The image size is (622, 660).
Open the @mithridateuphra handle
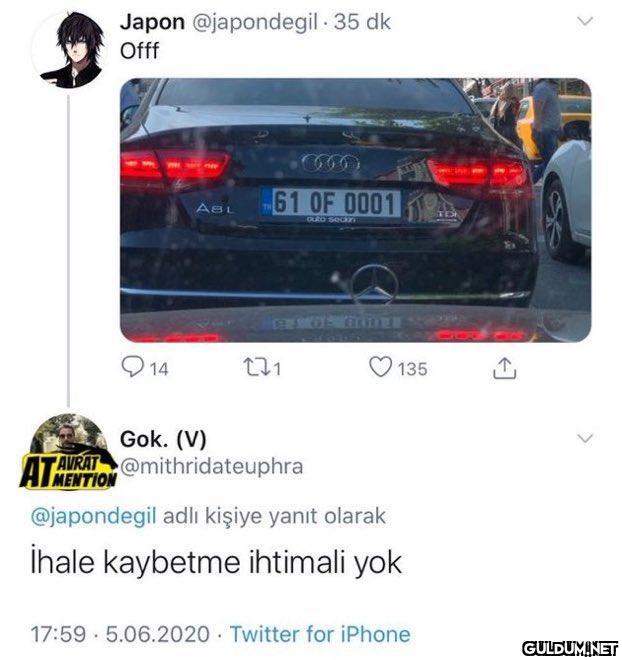click(211, 466)
